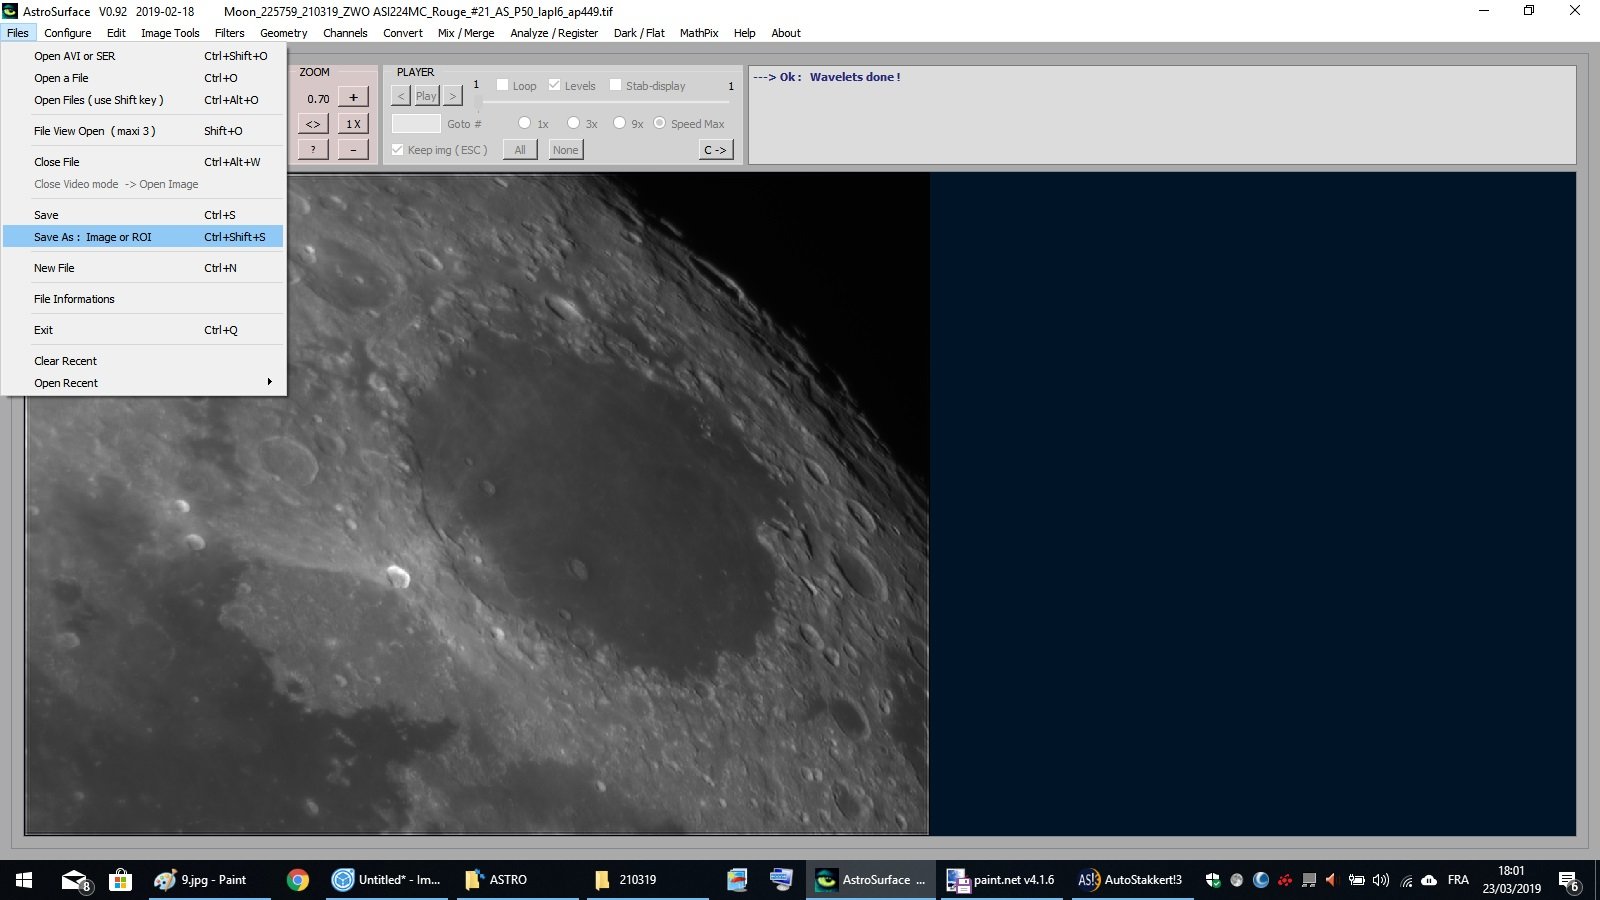1600x900 pixels.
Task: Click the zoom help question mark button
Action: coord(313,149)
